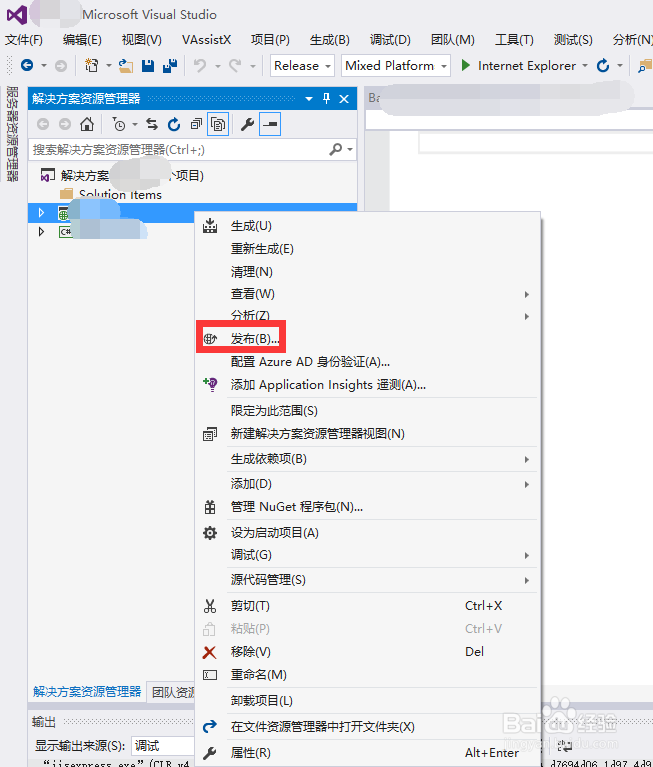Select 清理(N) in the context menu

368,271
